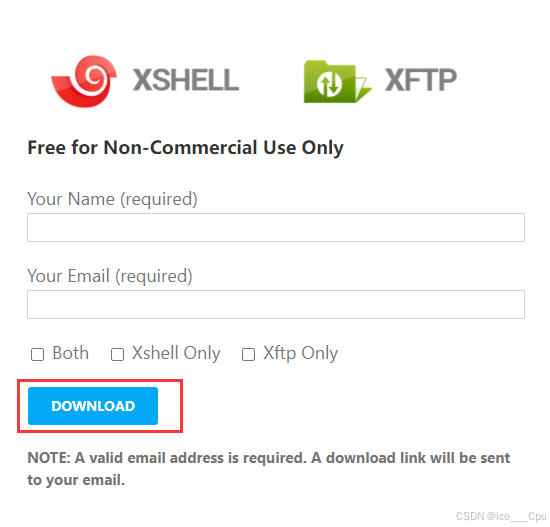Click the white swirl center of Xshell logo
Screen dimensions: 550x527
pyautogui.click(x=93, y=75)
